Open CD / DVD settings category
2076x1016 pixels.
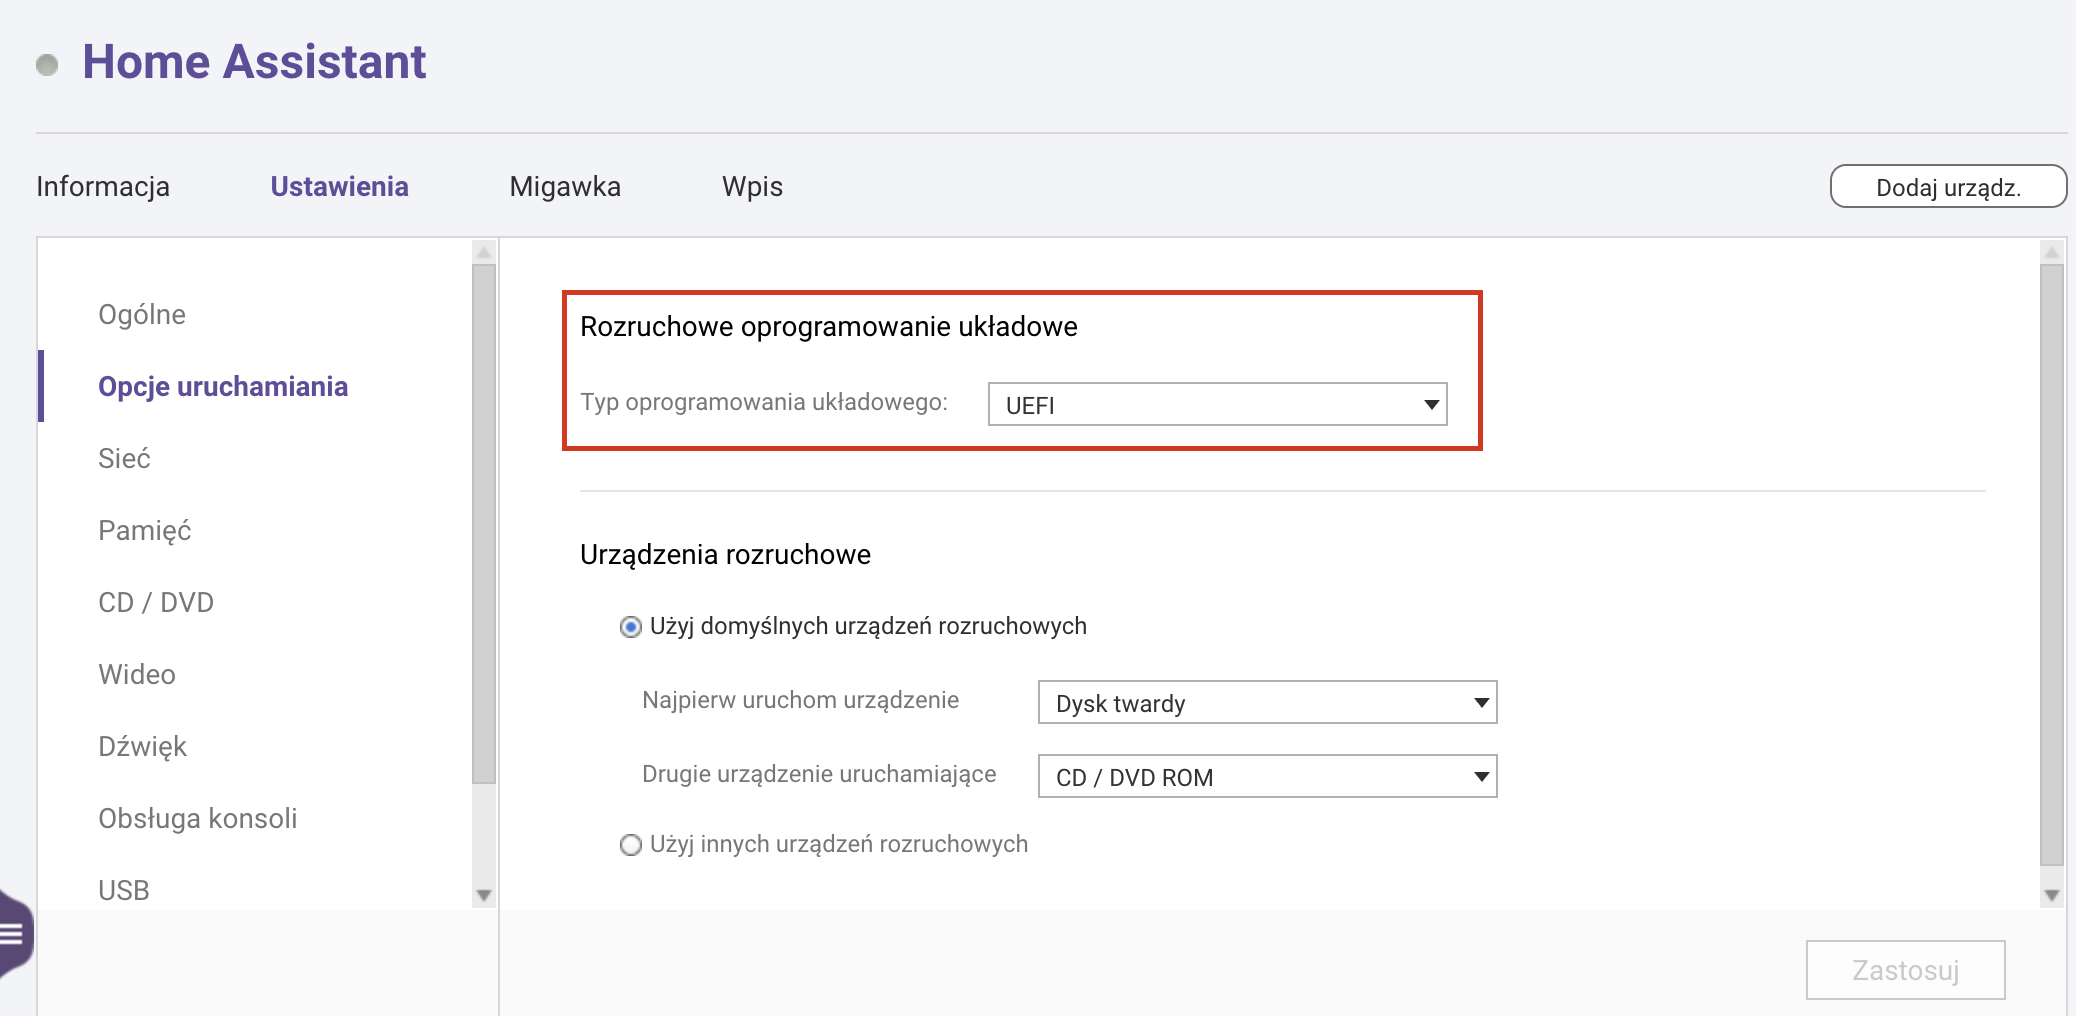tap(156, 602)
